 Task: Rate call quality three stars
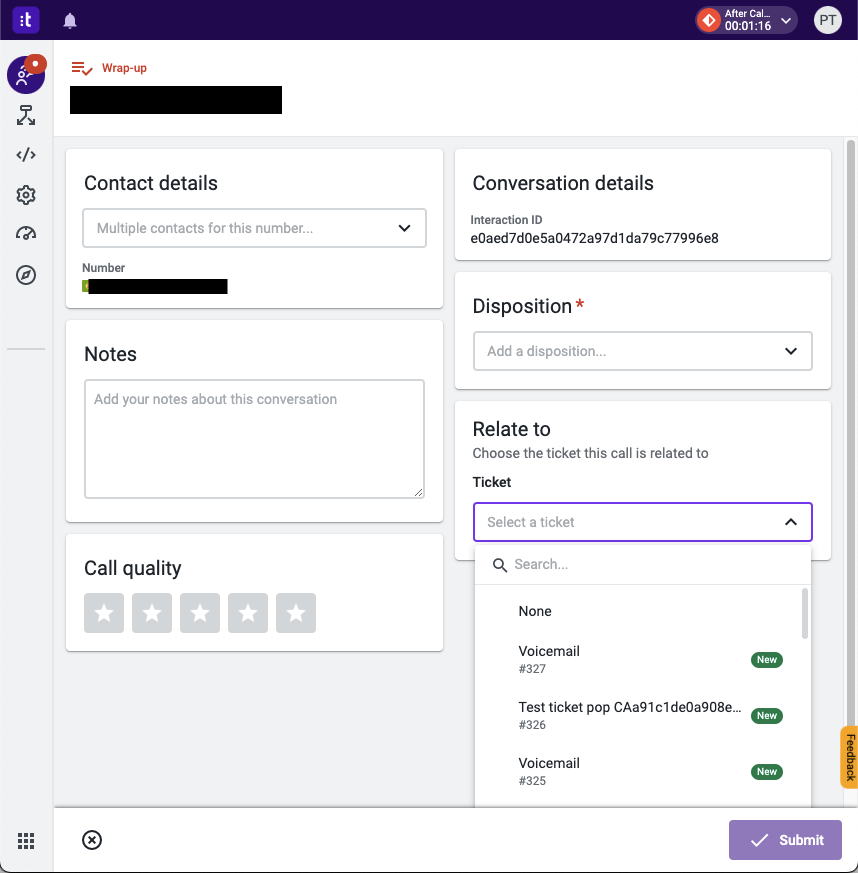pos(200,613)
